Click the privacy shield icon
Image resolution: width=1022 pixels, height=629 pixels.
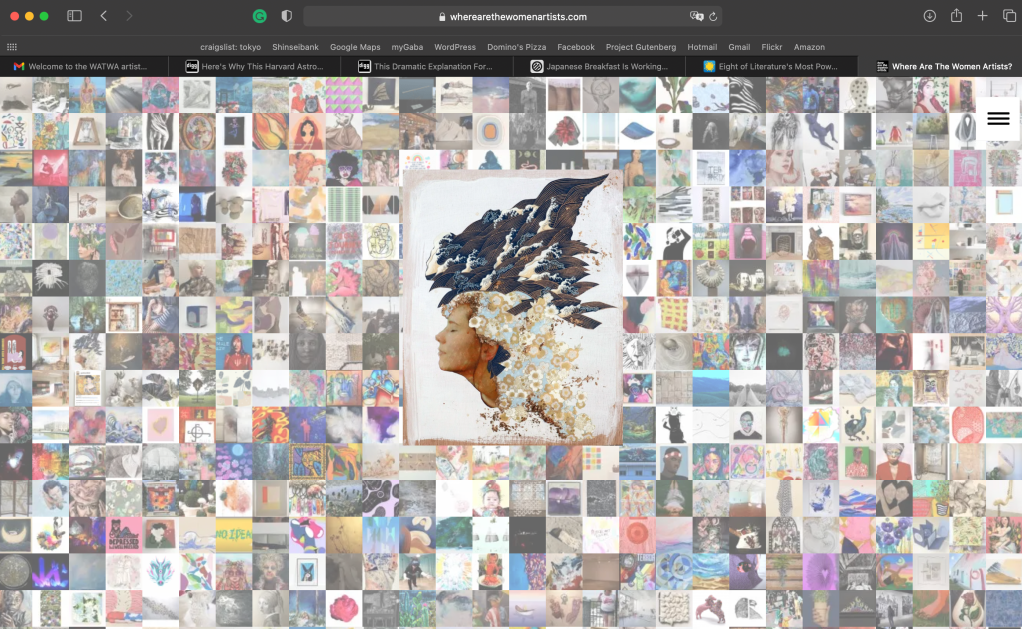coord(287,16)
